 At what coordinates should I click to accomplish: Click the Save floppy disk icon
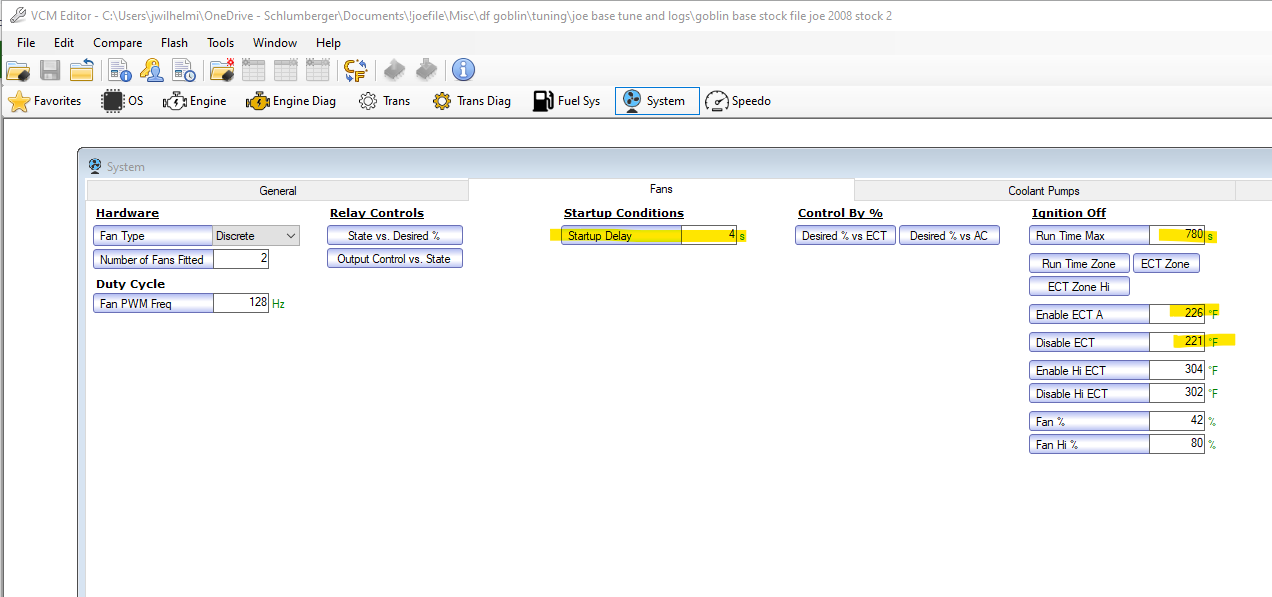click(50, 70)
